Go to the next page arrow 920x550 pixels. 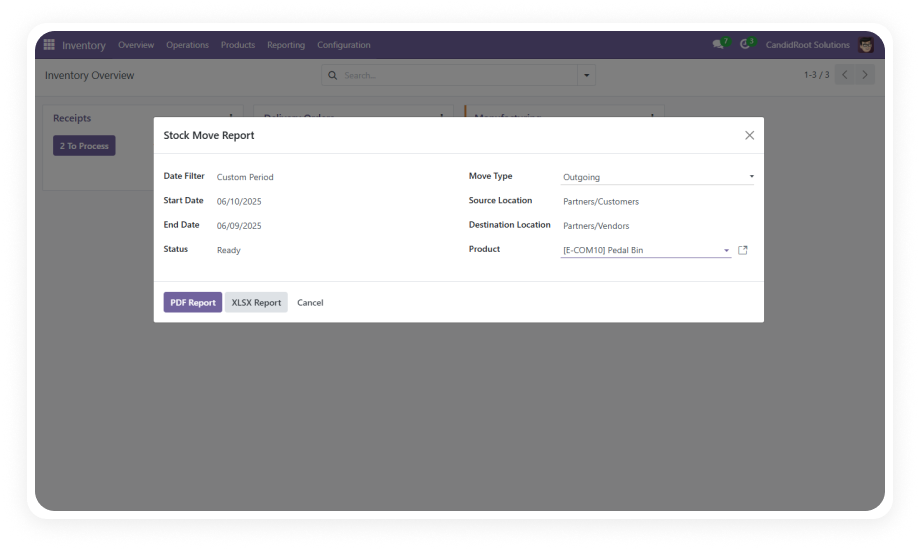(x=865, y=75)
